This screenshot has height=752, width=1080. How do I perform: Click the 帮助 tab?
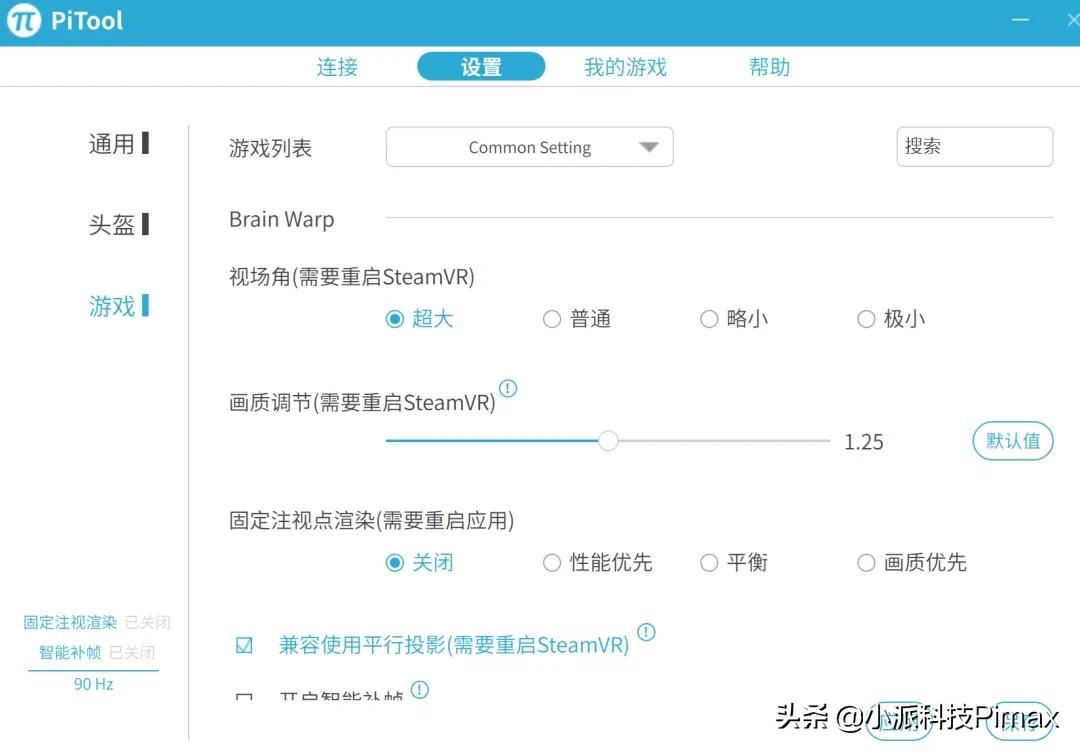(769, 66)
